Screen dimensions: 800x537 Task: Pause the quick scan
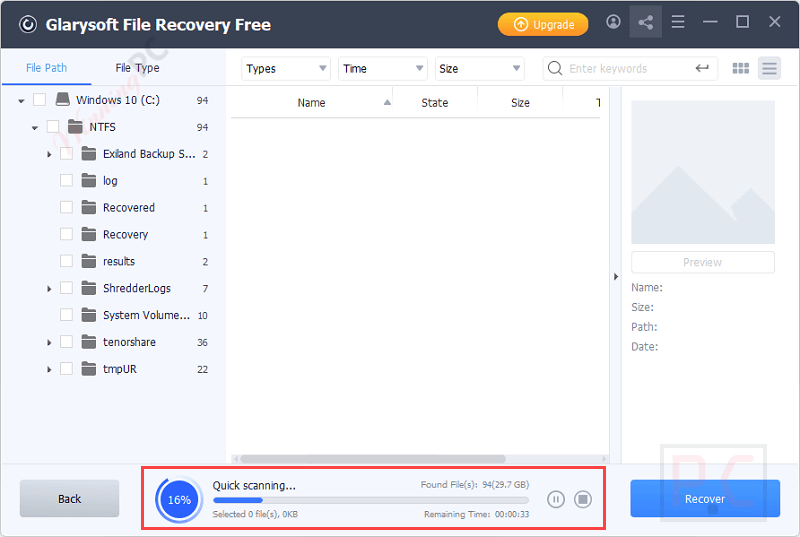pyautogui.click(x=556, y=499)
